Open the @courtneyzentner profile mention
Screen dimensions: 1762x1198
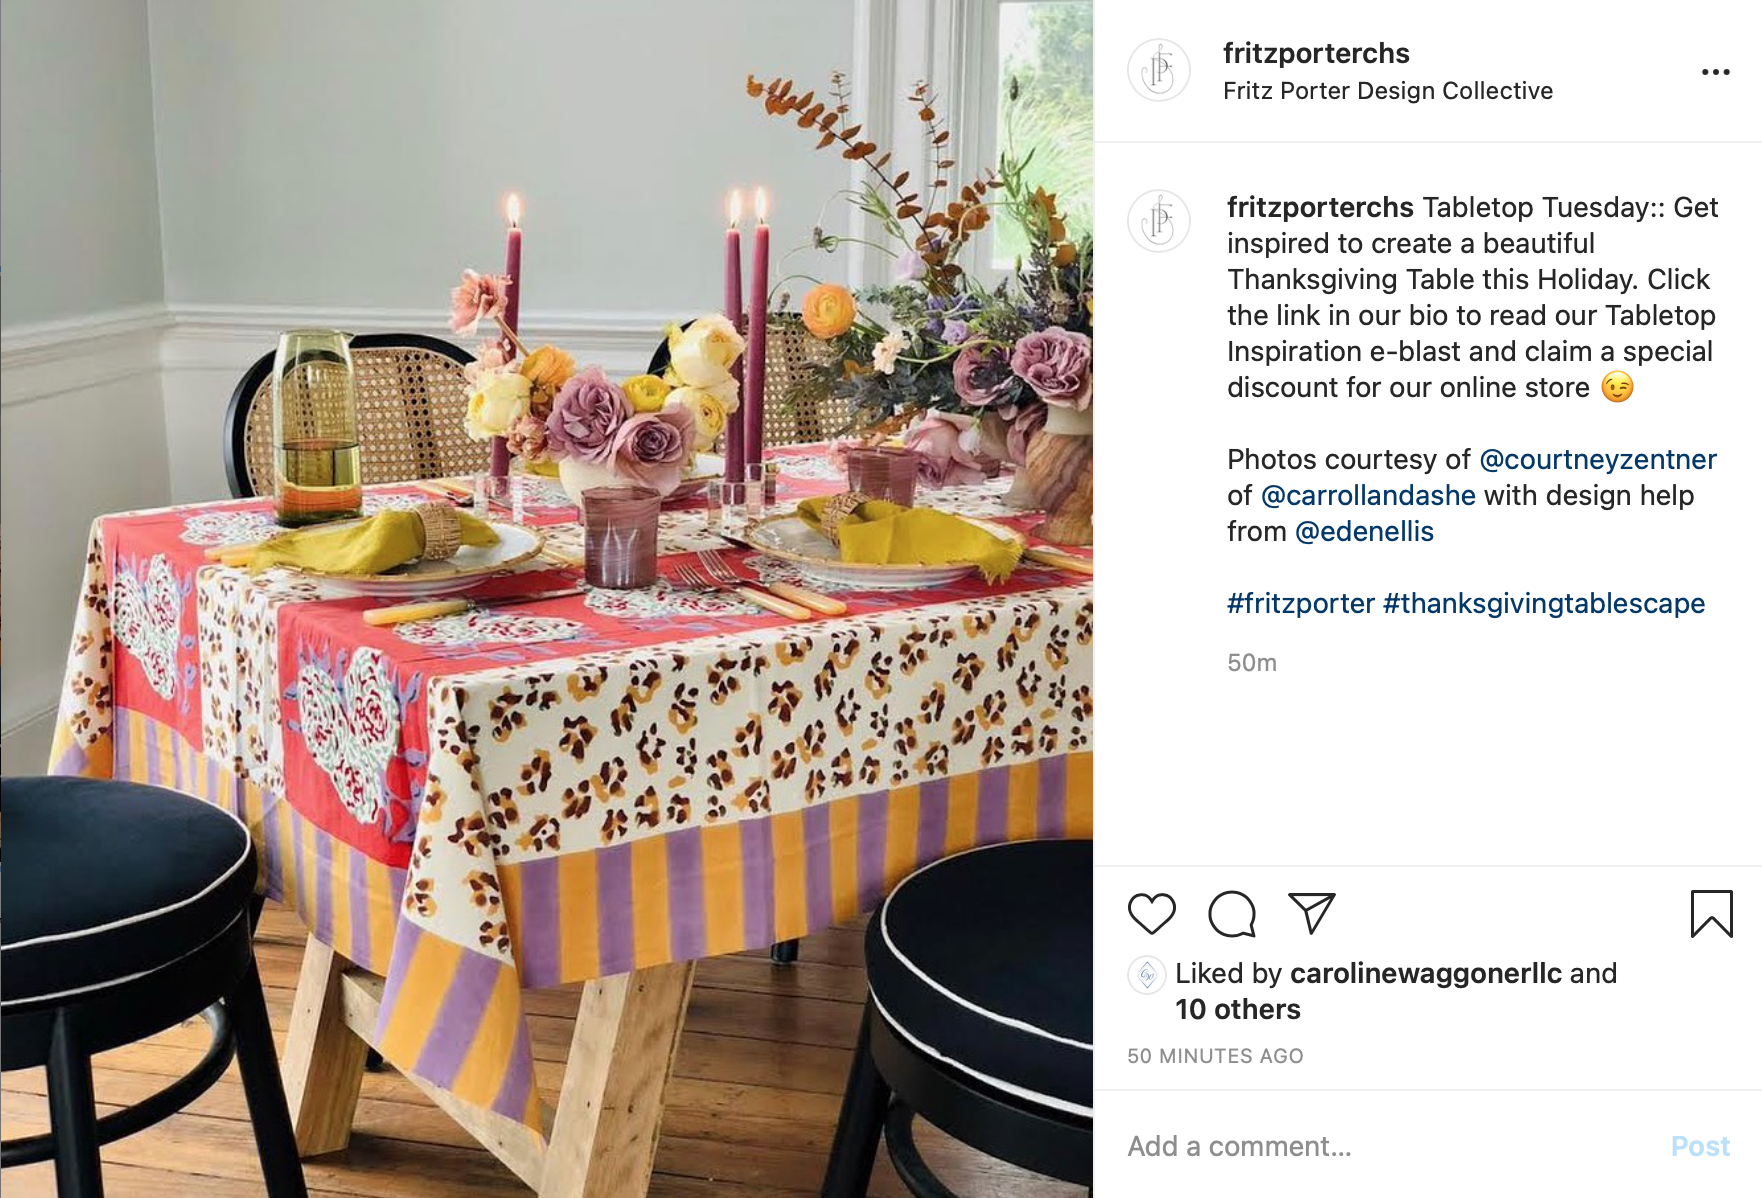[x=1598, y=459]
